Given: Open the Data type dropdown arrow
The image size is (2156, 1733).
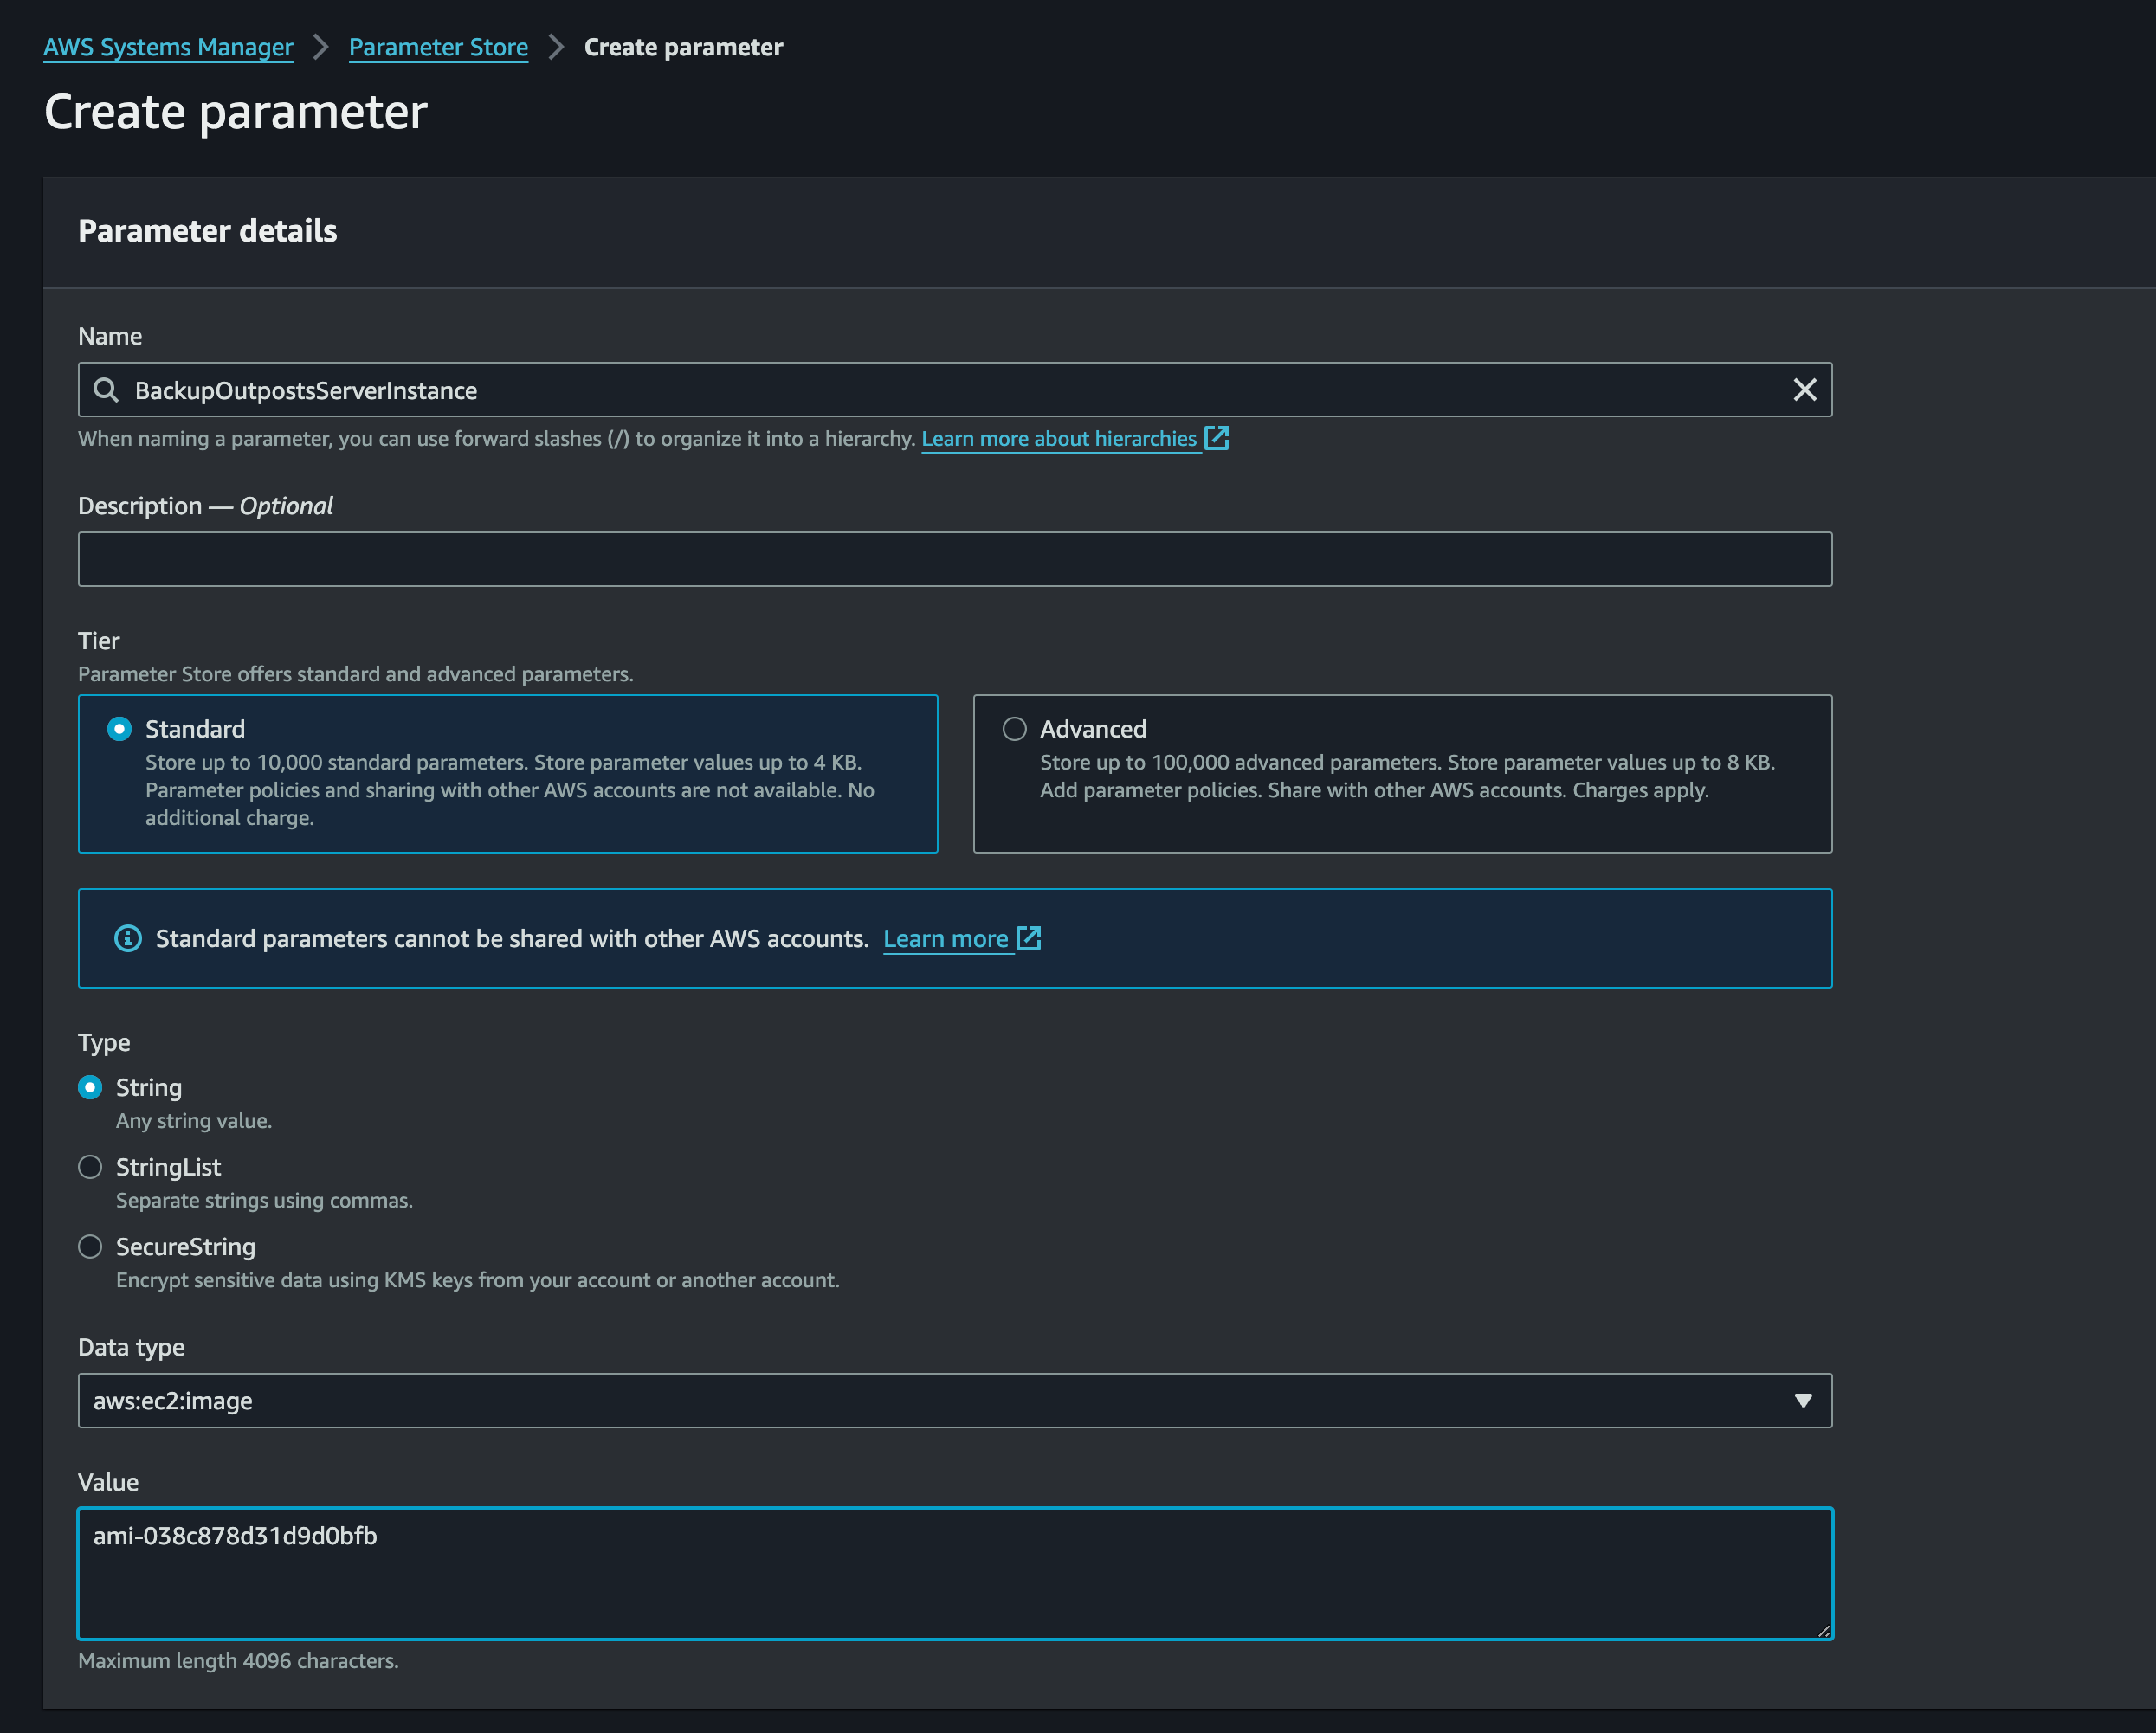Looking at the screenshot, I should 1802,1400.
